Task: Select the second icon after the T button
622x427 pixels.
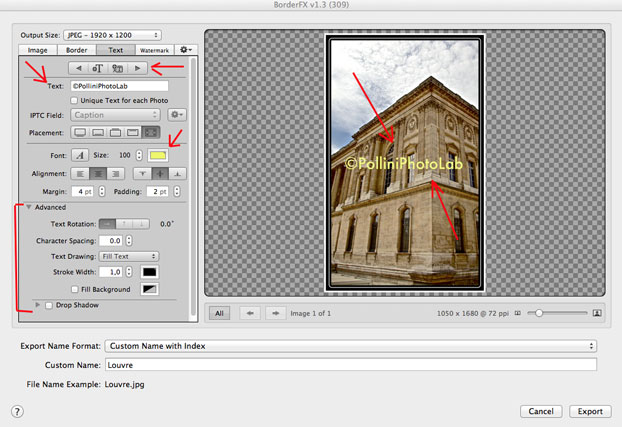Action: tap(117, 68)
